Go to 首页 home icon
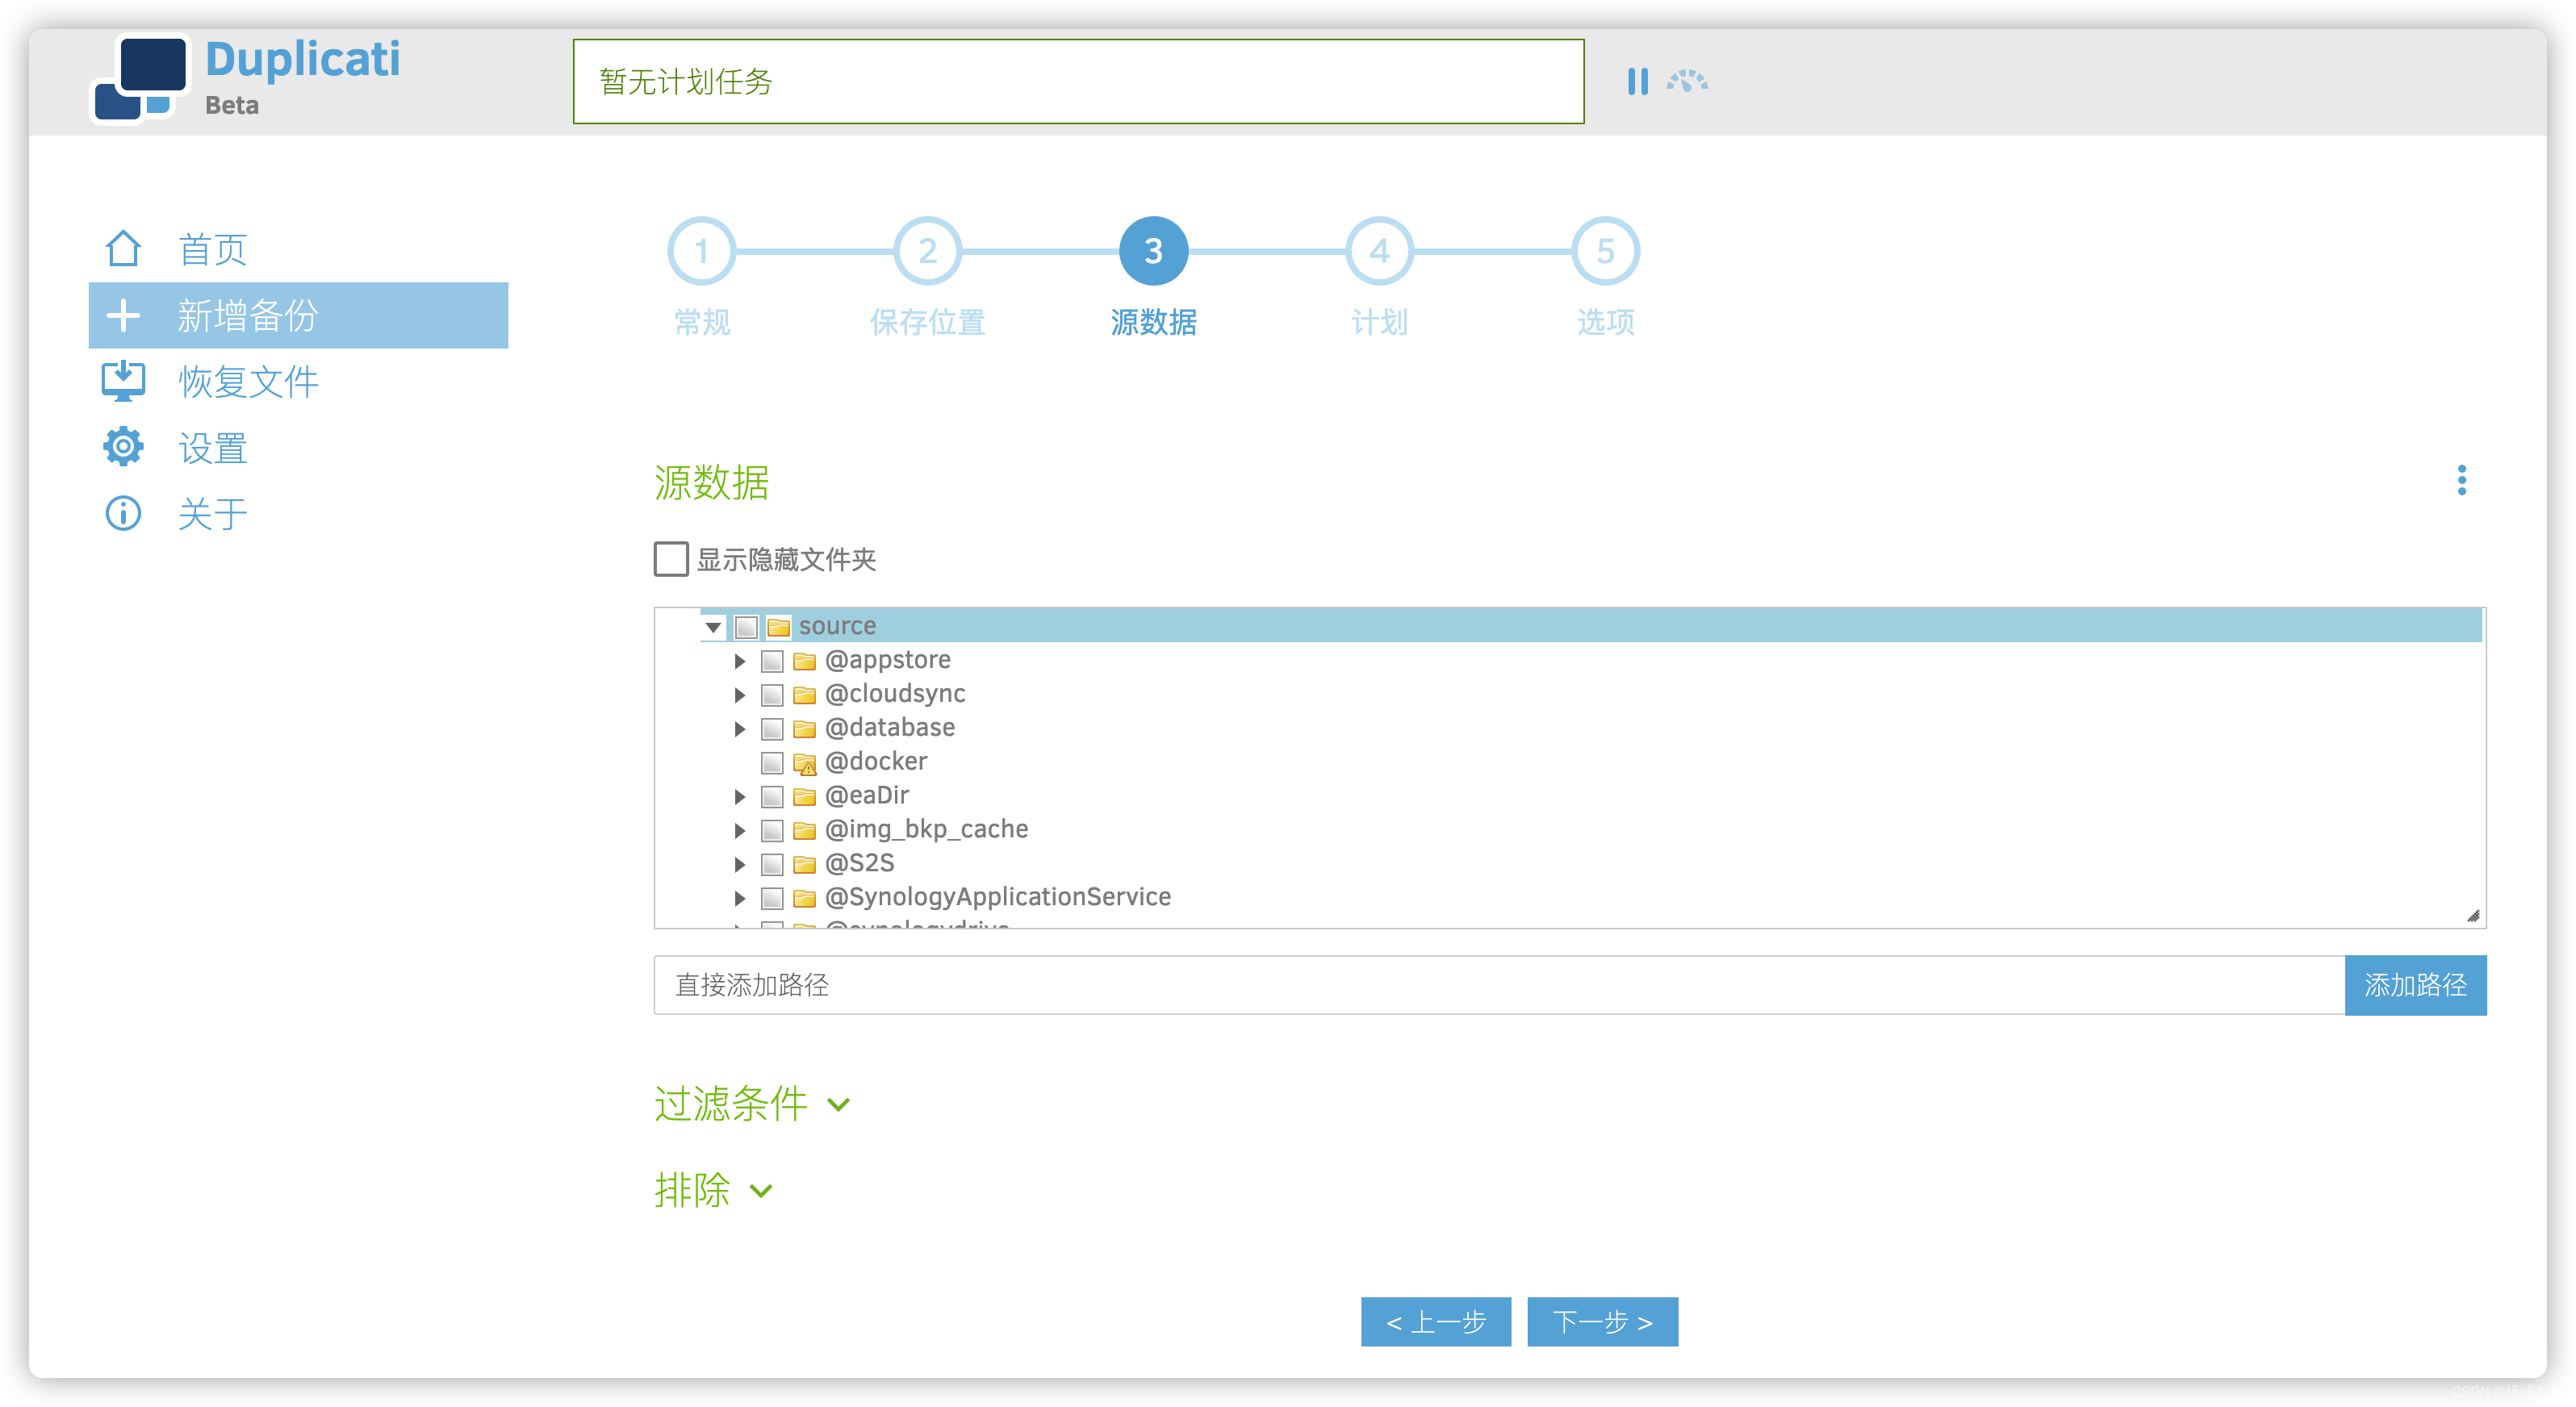The width and height of the screenshot is (2576, 1407). click(123, 249)
